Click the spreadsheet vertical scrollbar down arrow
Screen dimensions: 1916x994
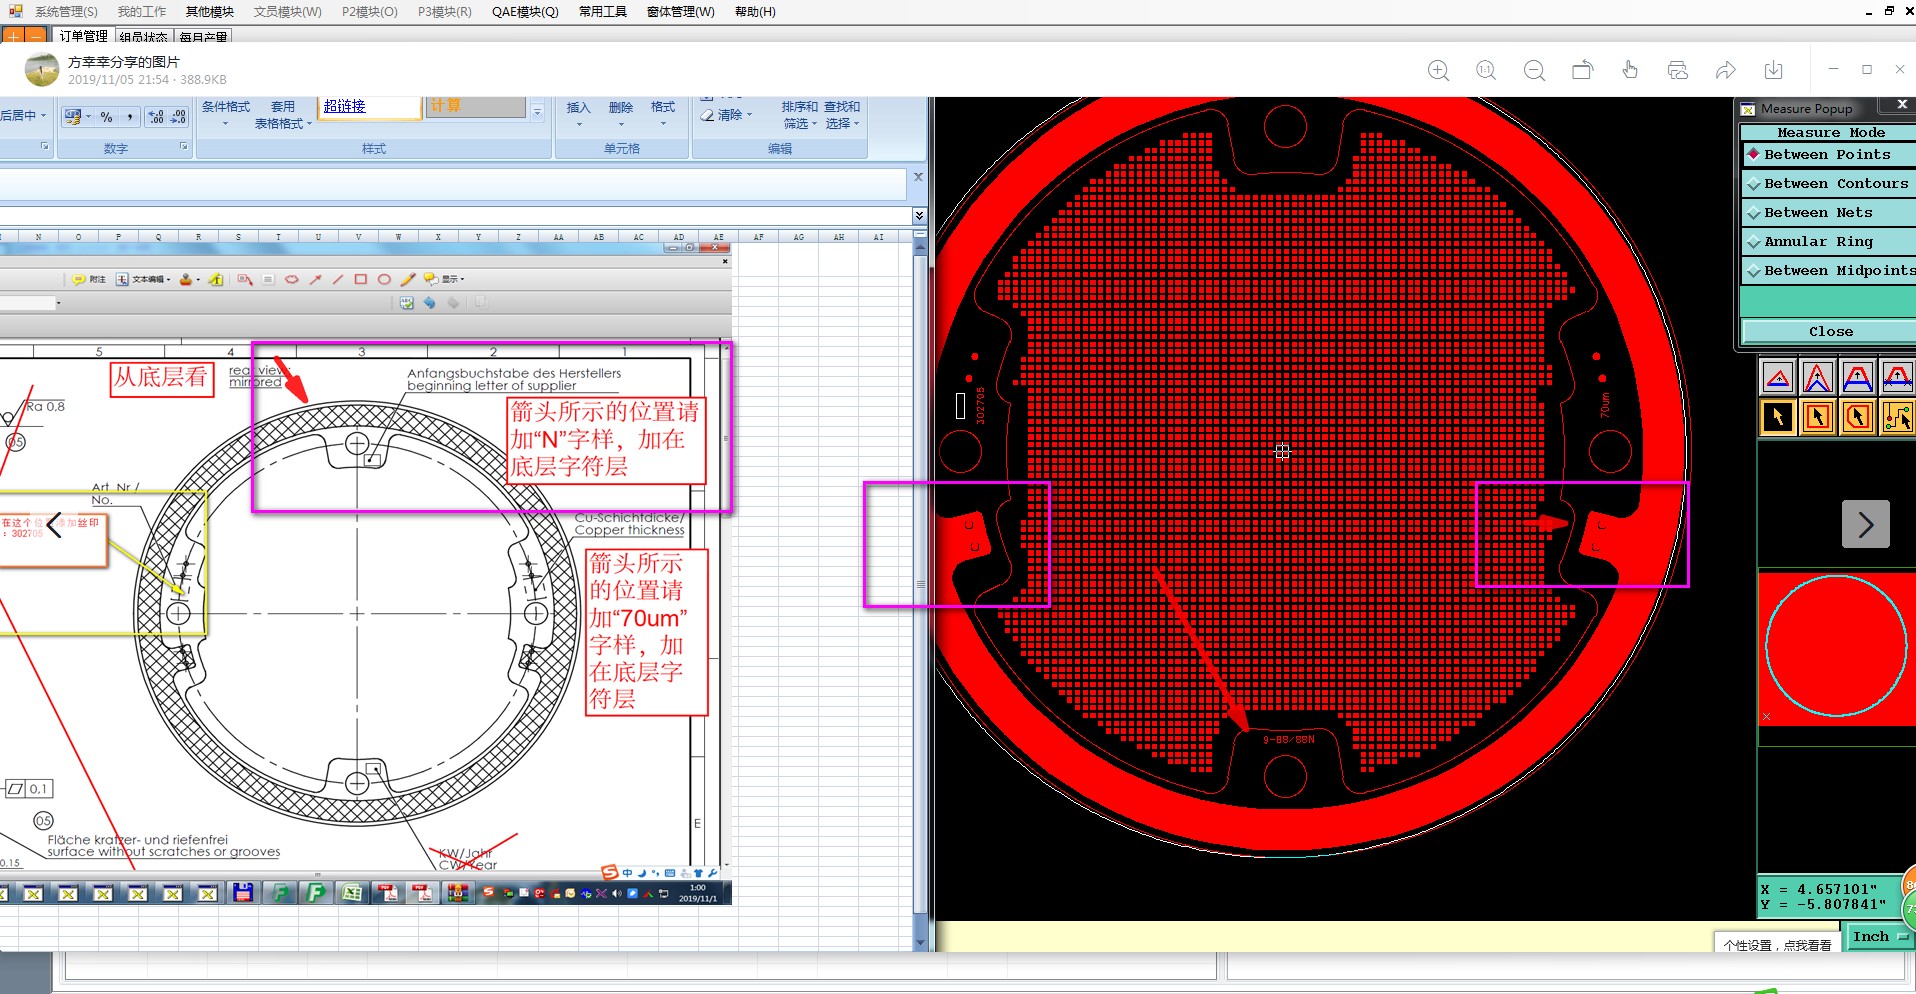920,942
